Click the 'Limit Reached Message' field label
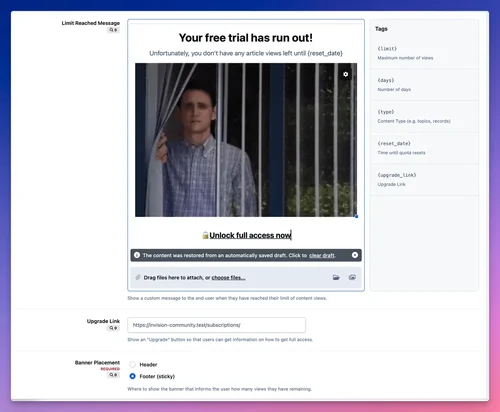Screen dimensions: 500x412 coord(91,23)
